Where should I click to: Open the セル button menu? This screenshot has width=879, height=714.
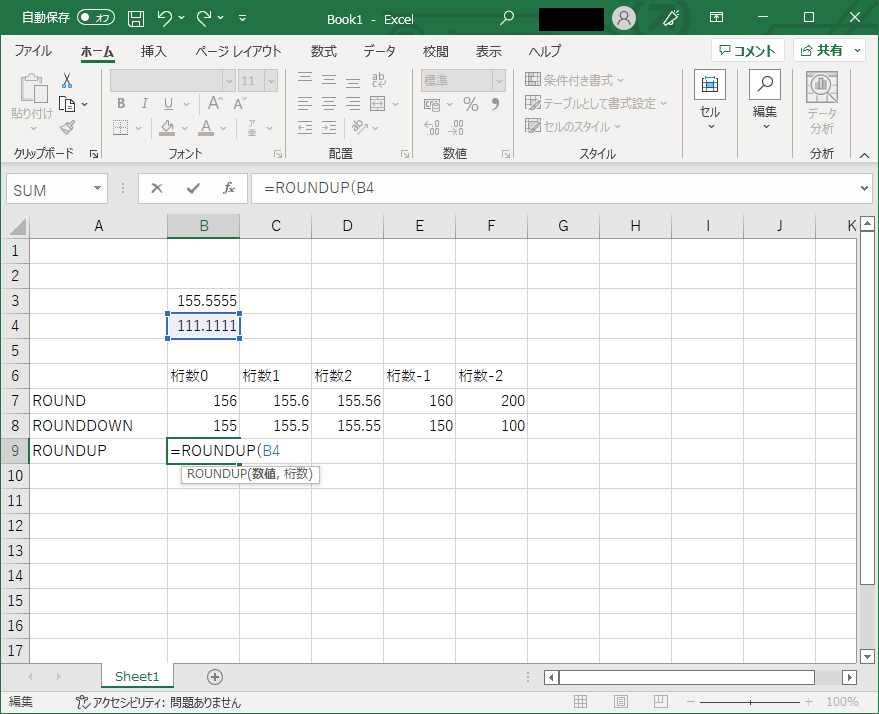pyautogui.click(x=710, y=101)
